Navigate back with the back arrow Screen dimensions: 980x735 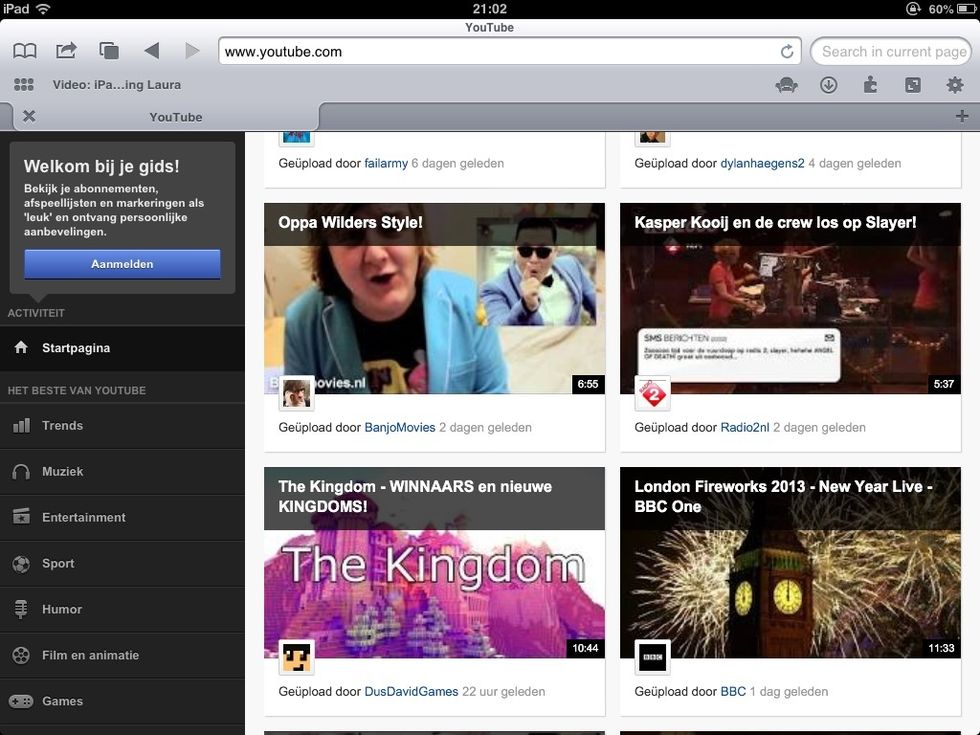click(150, 51)
